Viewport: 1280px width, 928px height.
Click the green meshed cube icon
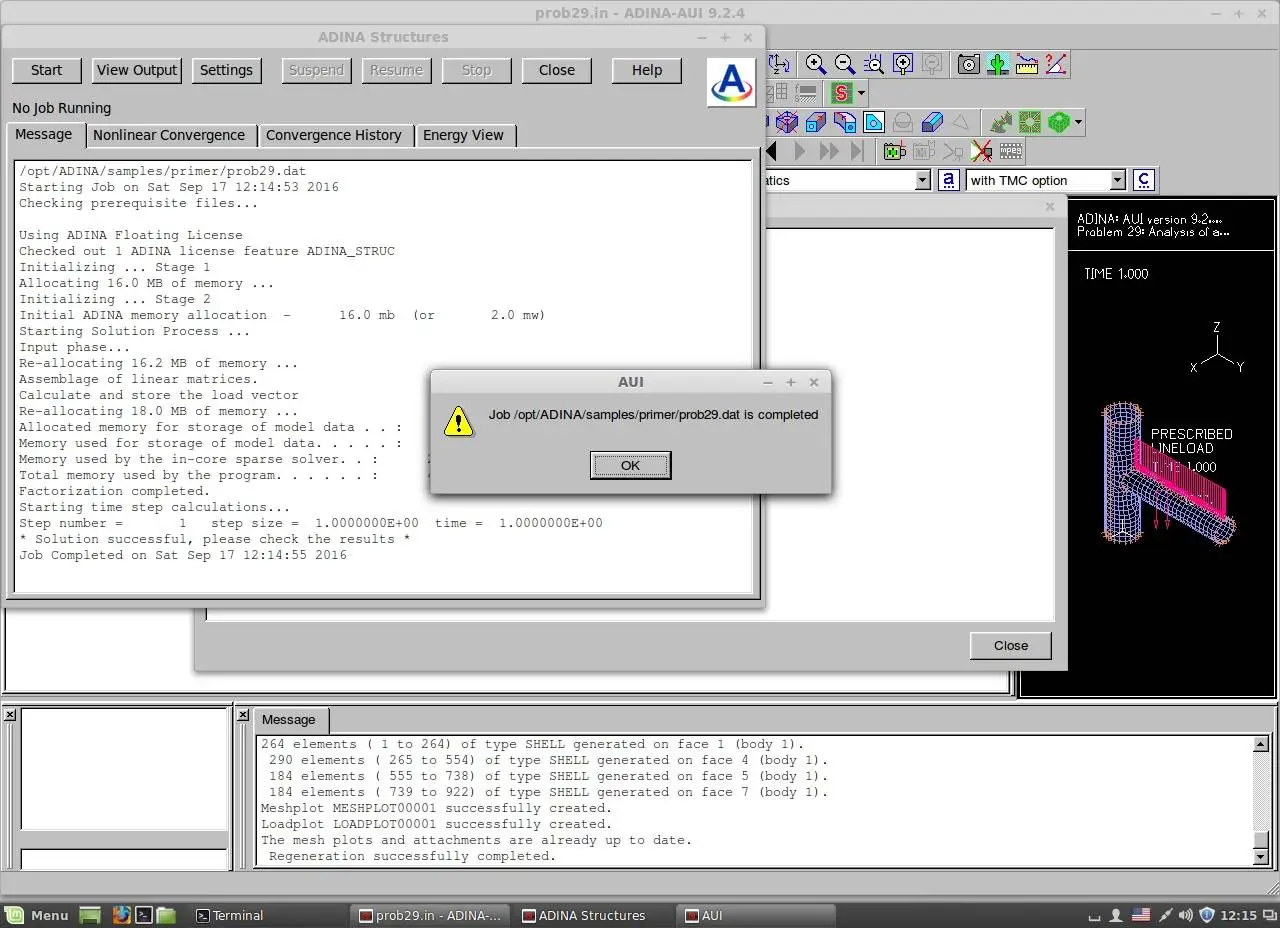(x=1058, y=122)
